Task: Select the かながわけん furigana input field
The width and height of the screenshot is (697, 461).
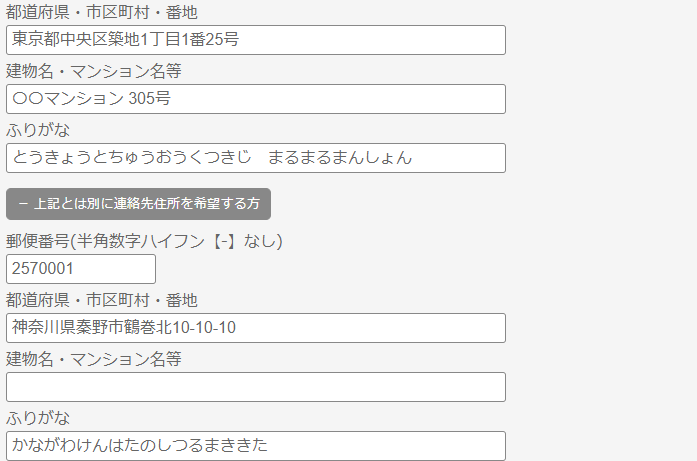Action: [255, 446]
